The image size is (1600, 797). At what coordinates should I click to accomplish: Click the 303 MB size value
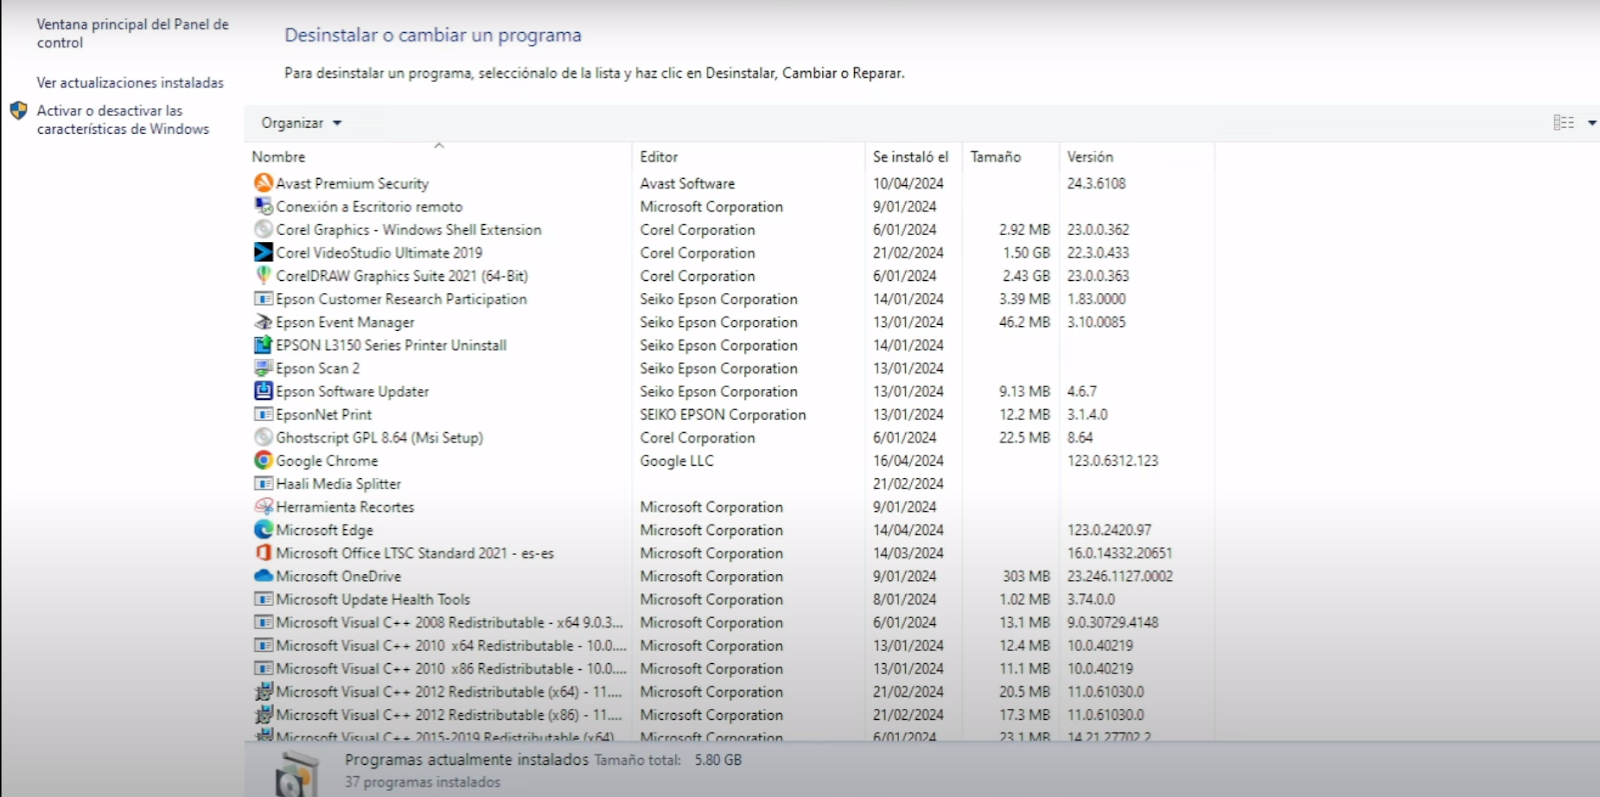1026,576
